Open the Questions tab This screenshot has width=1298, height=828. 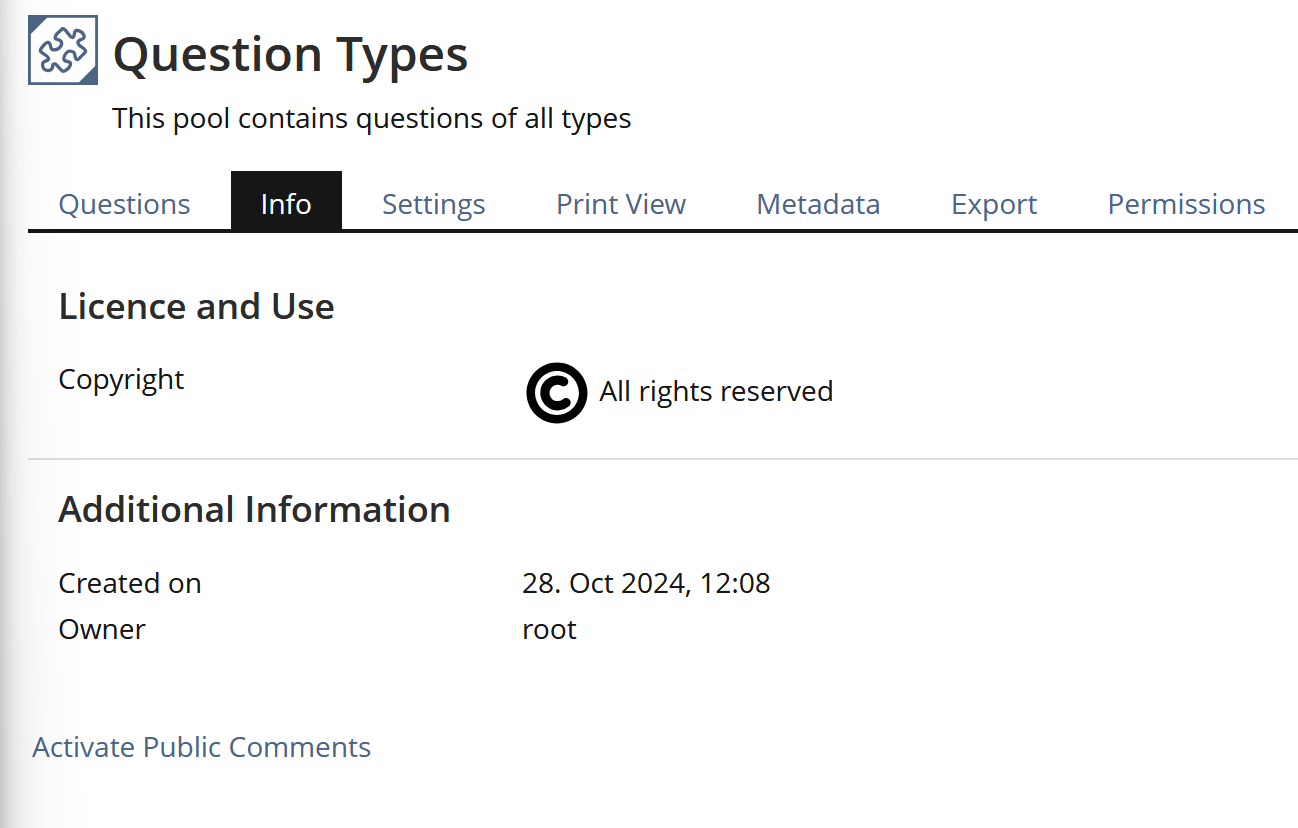[x=124, y=204]
